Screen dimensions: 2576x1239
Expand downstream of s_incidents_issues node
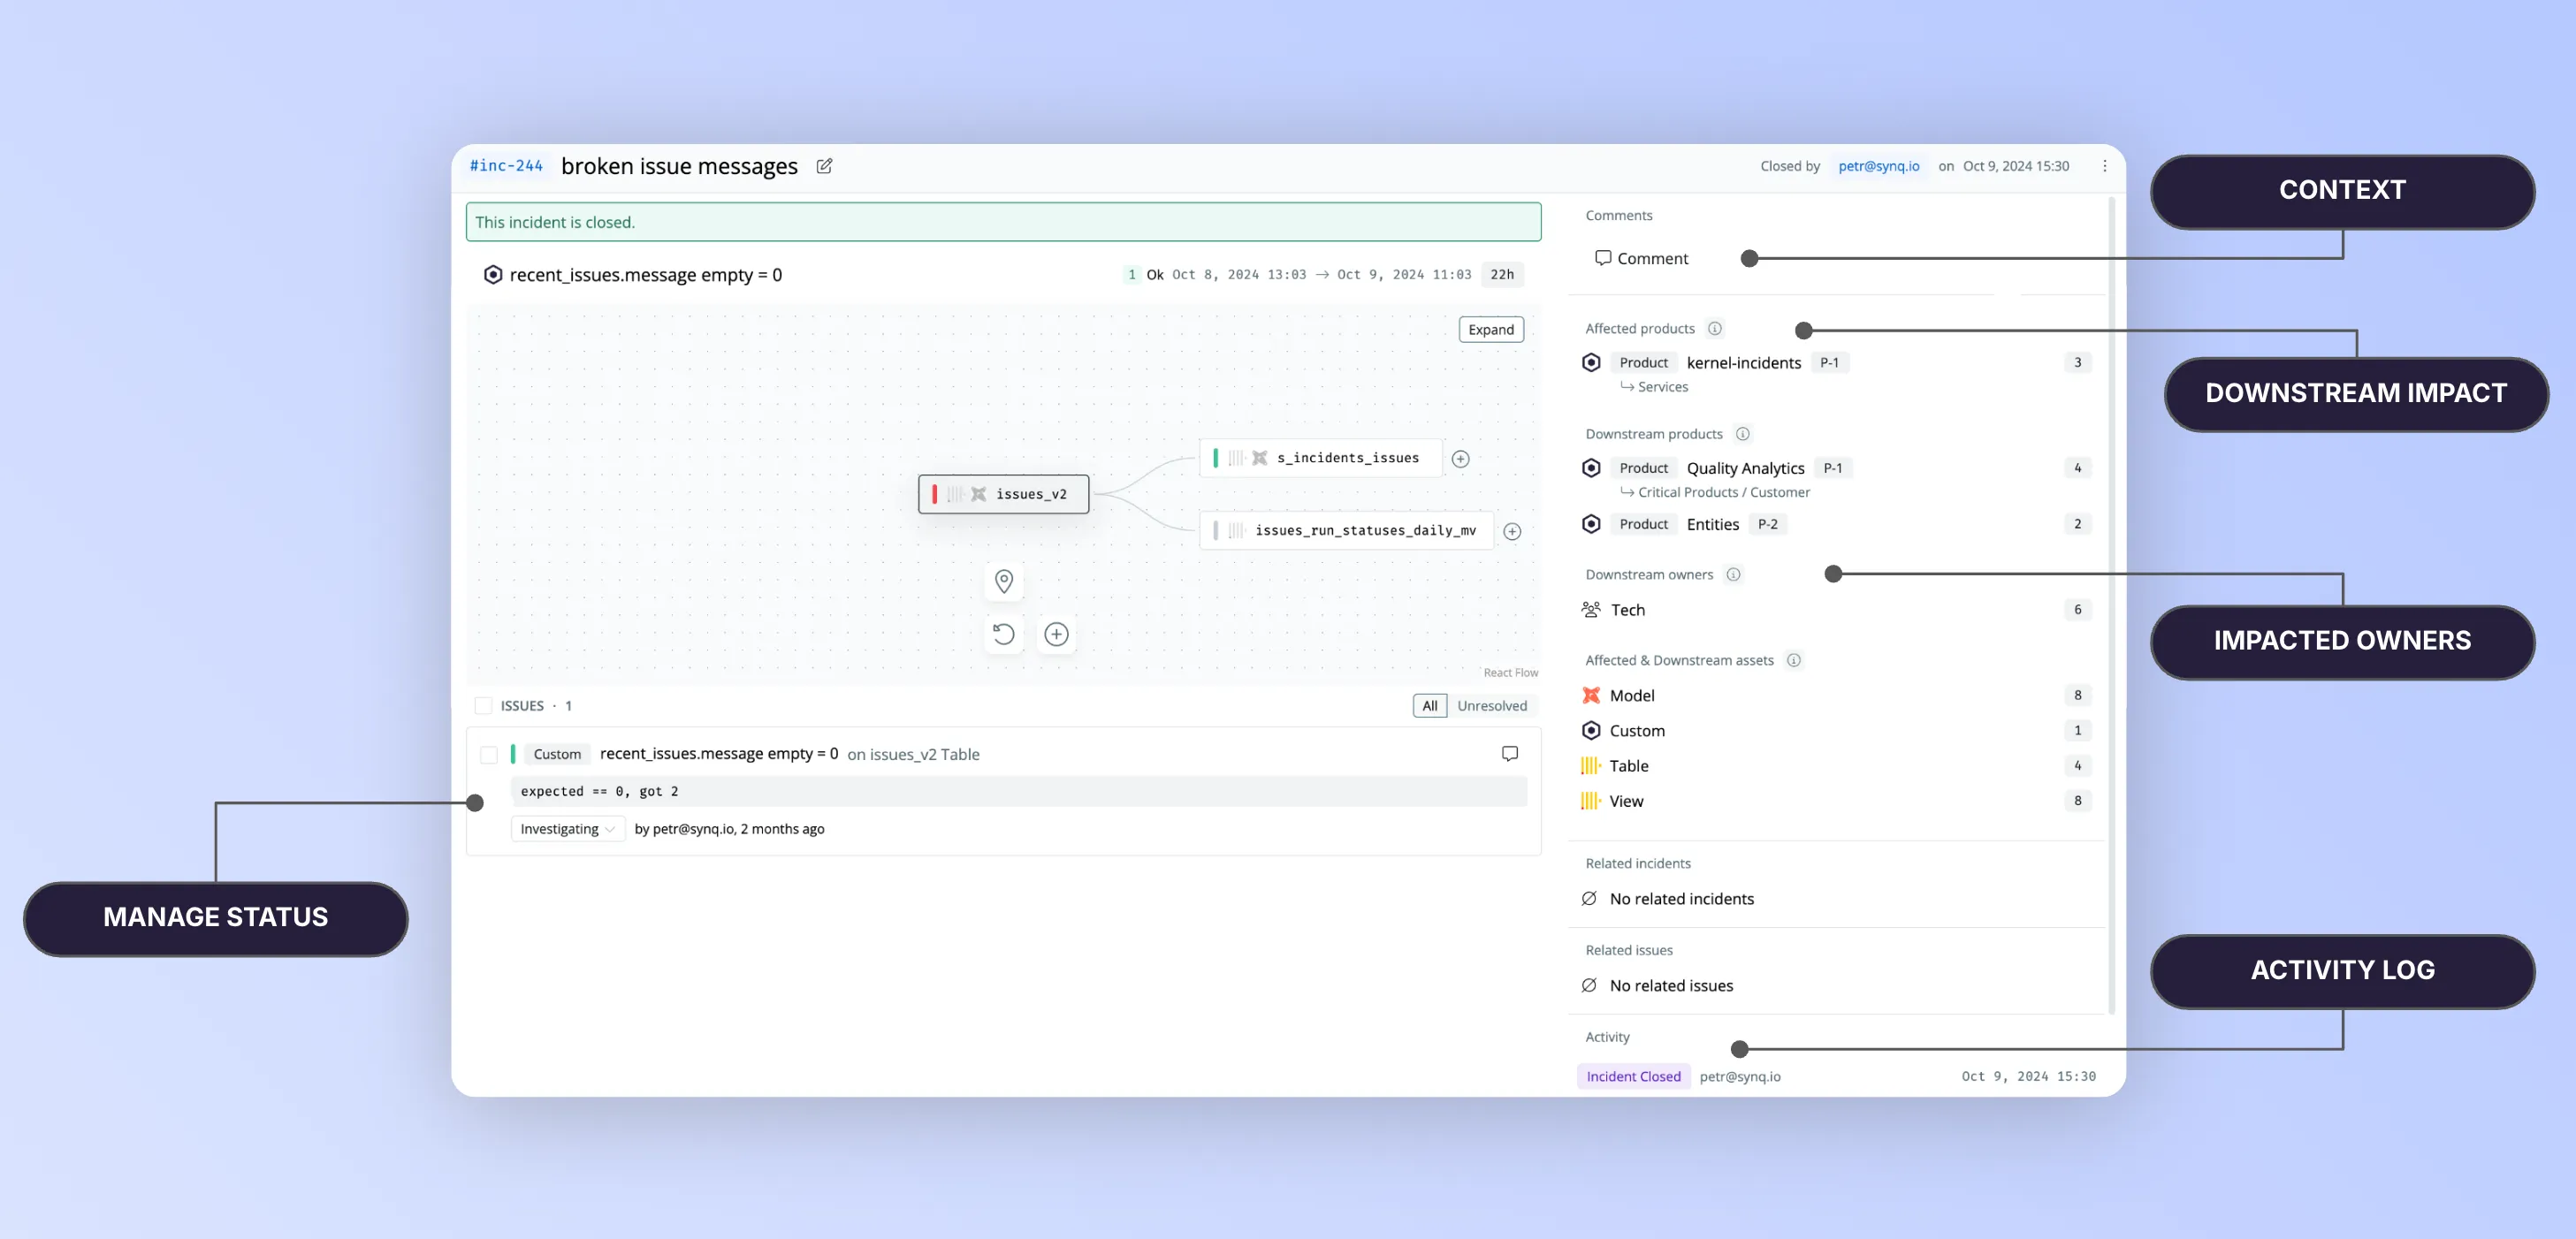pyautogui.click(x=1460, y=459)
